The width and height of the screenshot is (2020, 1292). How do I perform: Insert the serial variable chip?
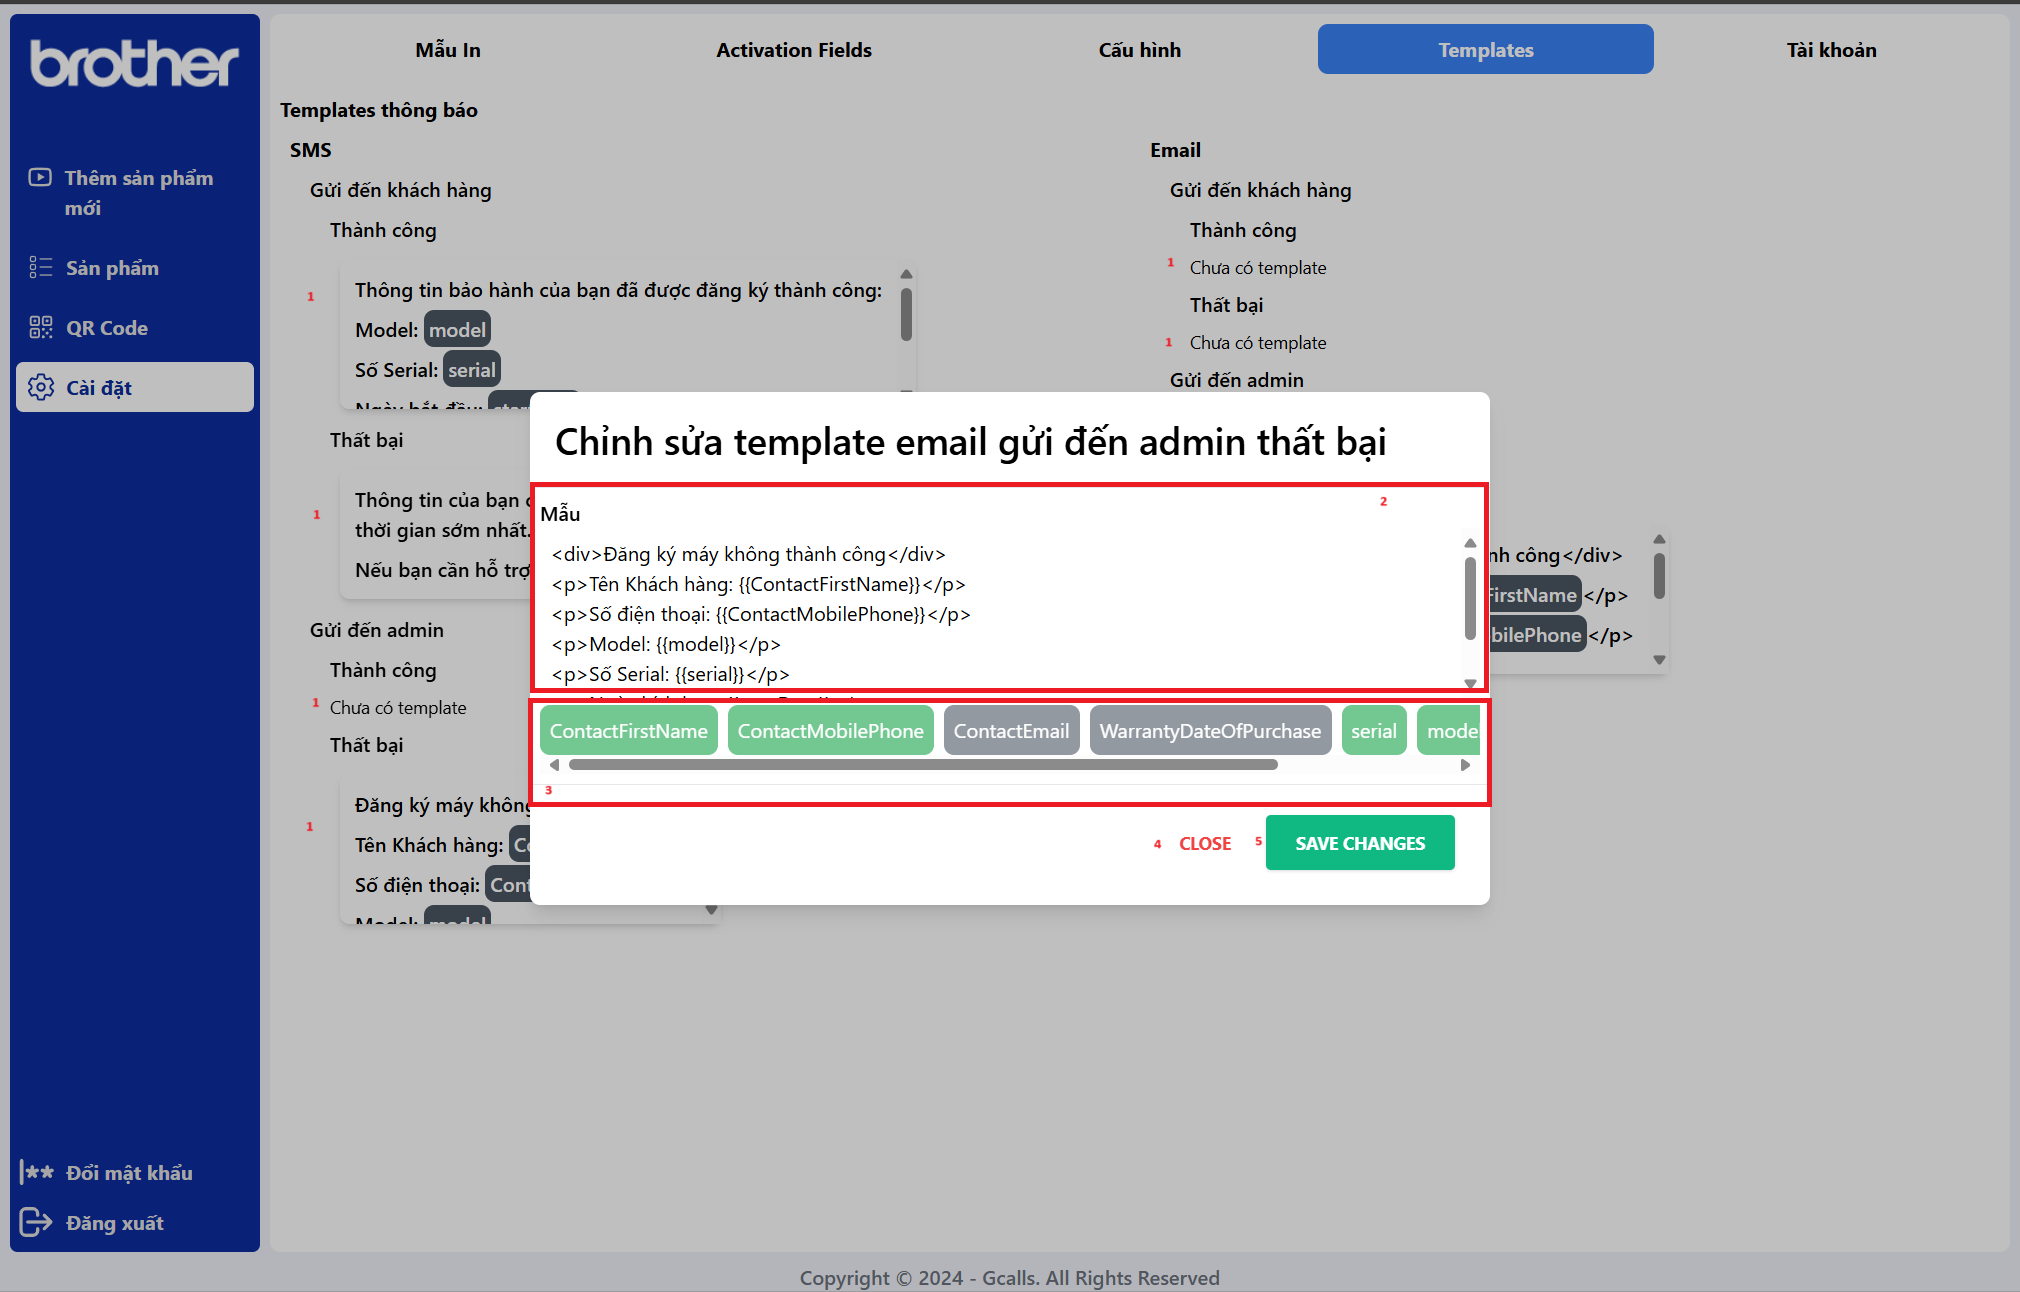(1374, 730)
